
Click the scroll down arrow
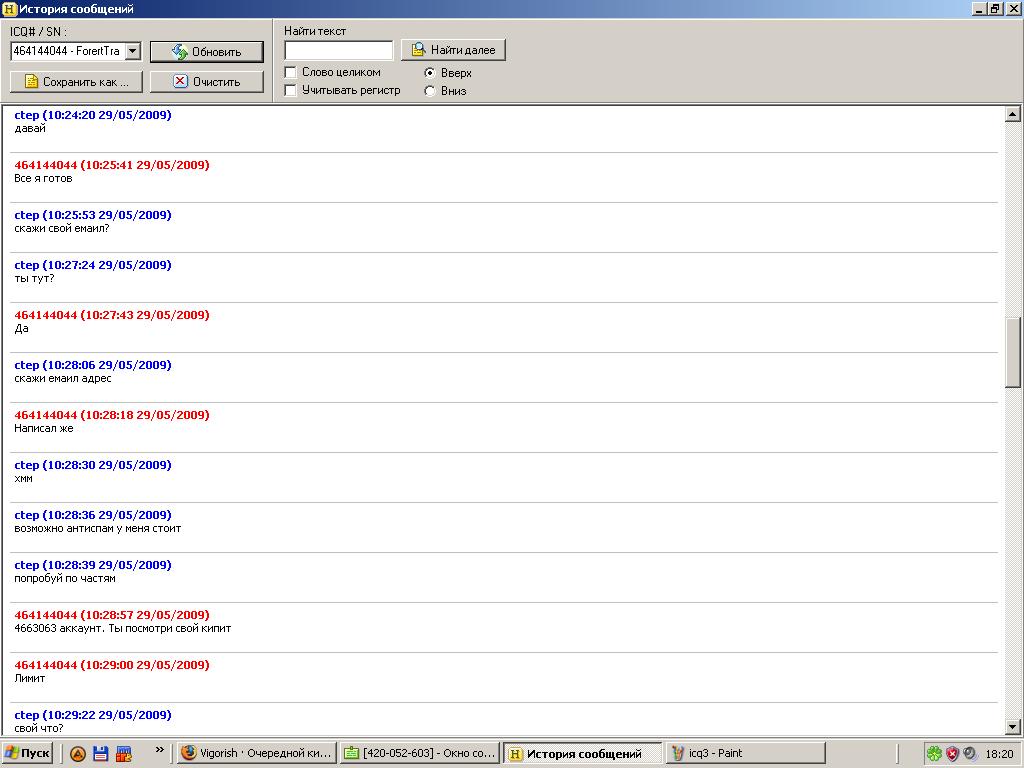click(1012, 727)
